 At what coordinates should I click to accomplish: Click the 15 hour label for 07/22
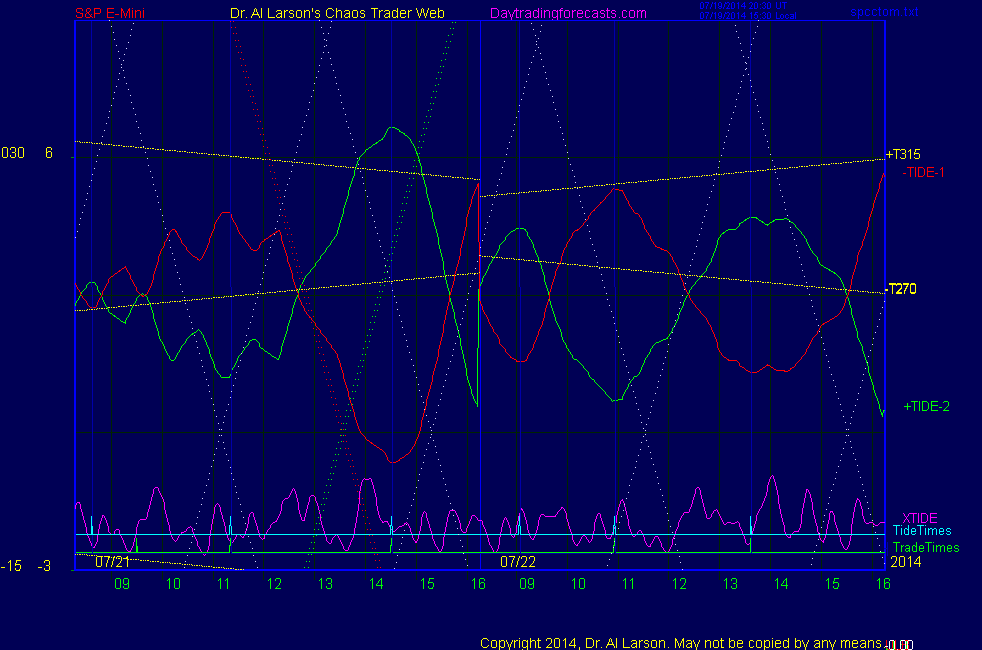[832, 584]
